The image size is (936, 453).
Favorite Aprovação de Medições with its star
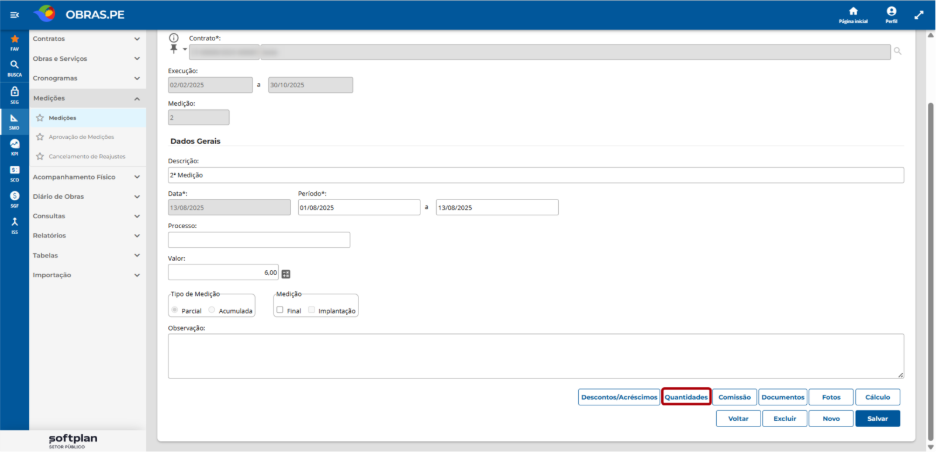pos(40,137)
